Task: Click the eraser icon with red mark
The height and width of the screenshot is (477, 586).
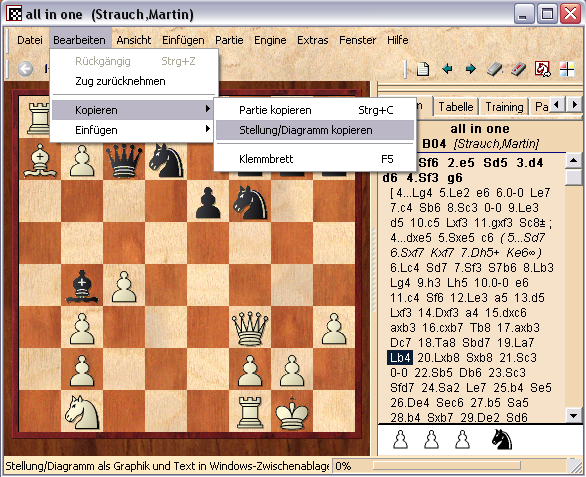Action: pyautogui.click(x=518, y=69)
